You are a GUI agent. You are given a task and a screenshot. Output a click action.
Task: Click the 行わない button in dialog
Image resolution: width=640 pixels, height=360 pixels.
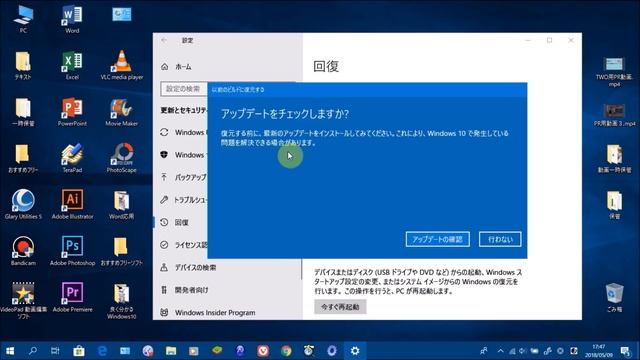tap(500, 239)
